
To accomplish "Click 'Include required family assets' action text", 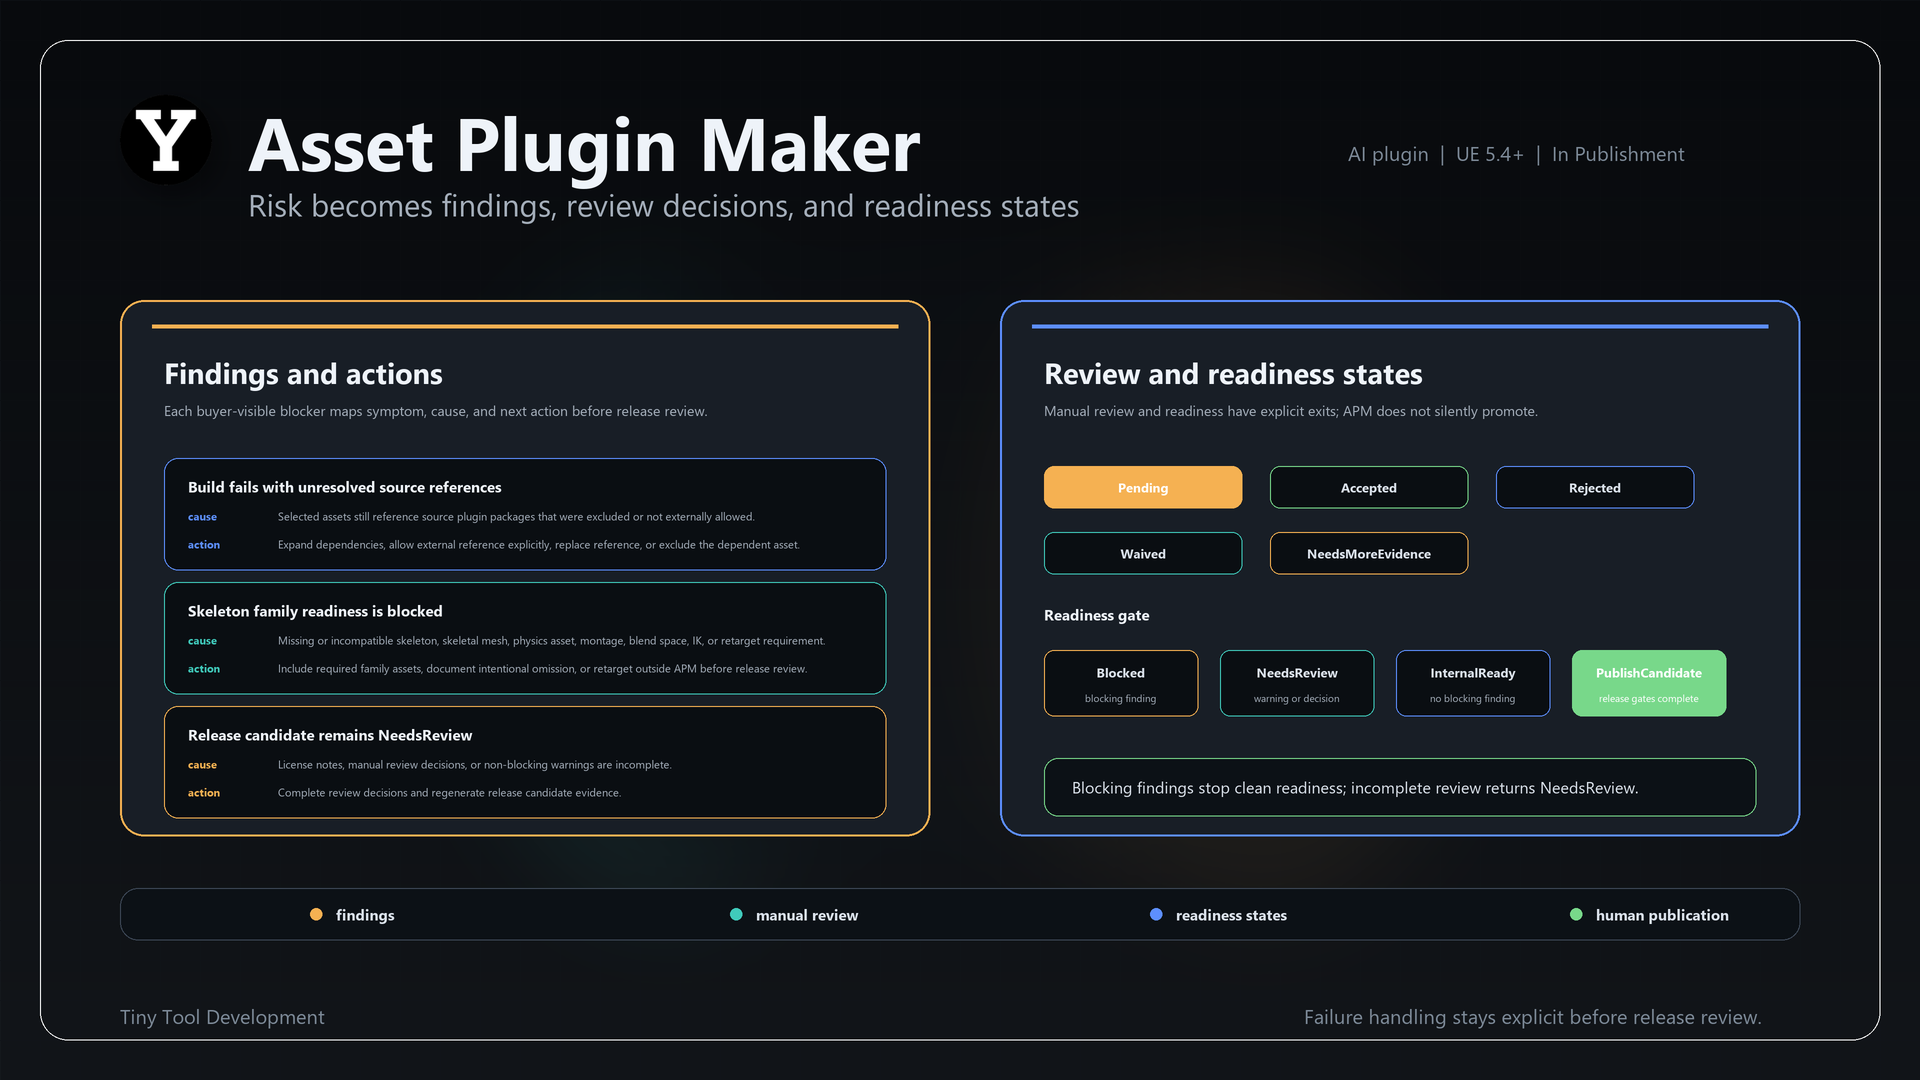I will pos(542,669).
